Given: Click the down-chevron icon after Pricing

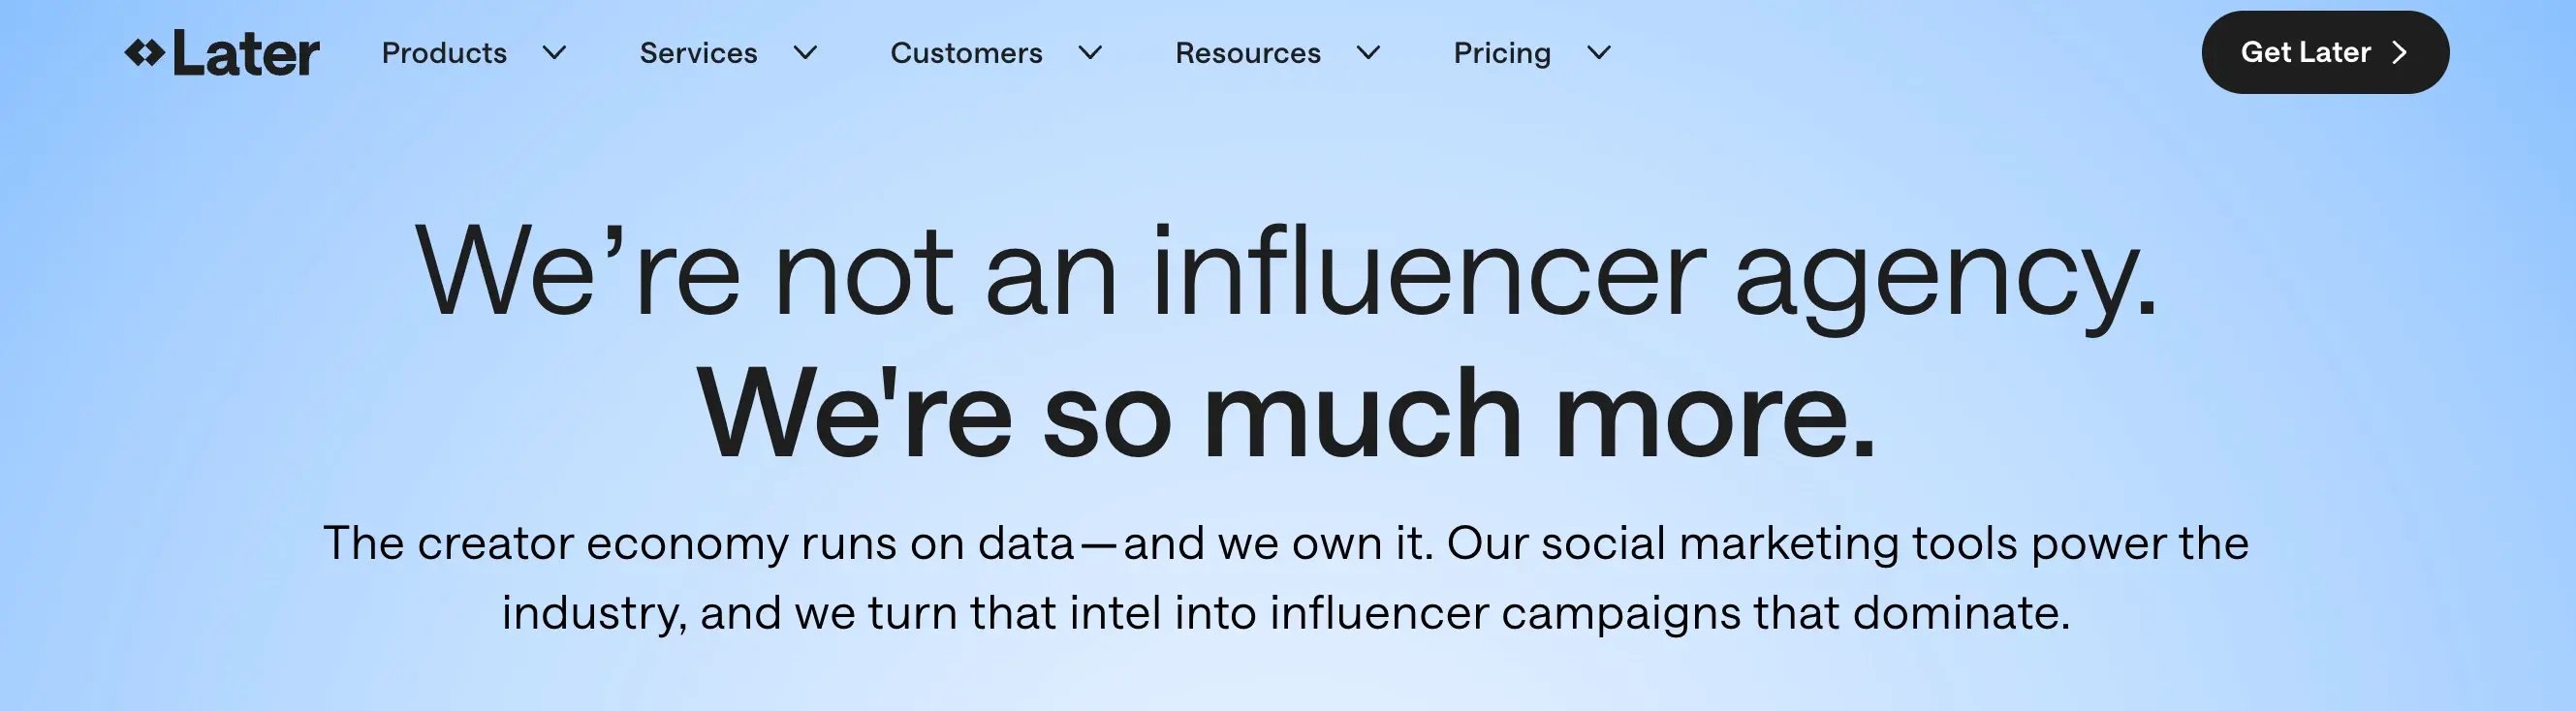Looking at the screenshot, I should 1599,53.
